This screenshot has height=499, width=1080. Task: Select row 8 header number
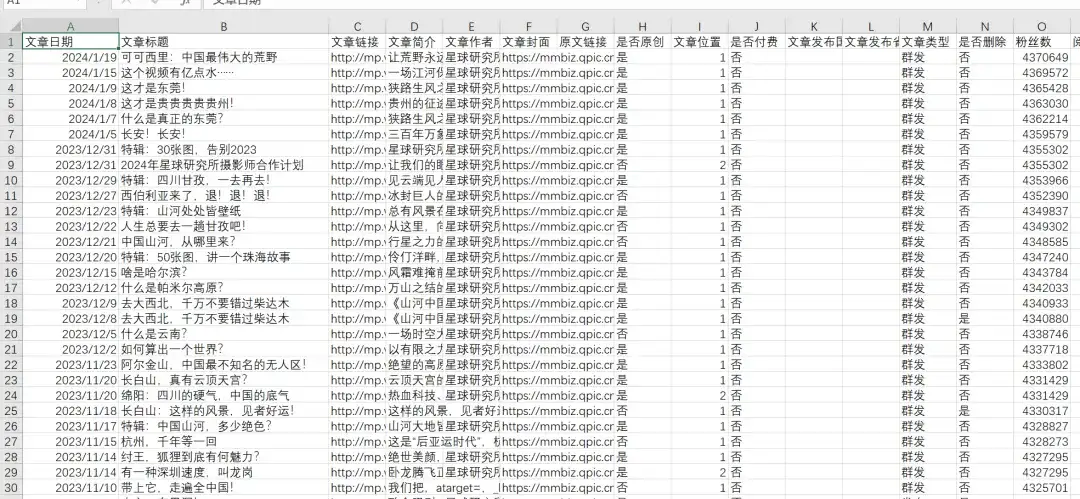[x=11, y=150]
